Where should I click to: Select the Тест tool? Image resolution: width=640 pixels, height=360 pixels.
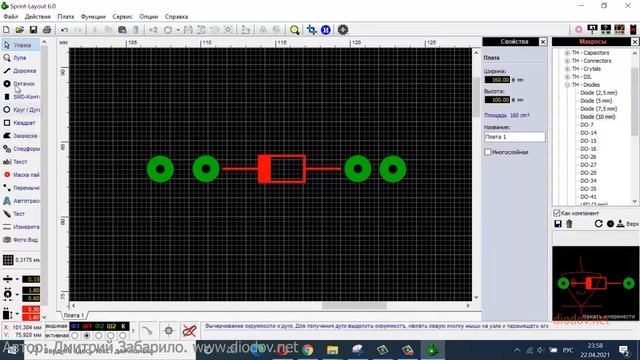[20, 214]
